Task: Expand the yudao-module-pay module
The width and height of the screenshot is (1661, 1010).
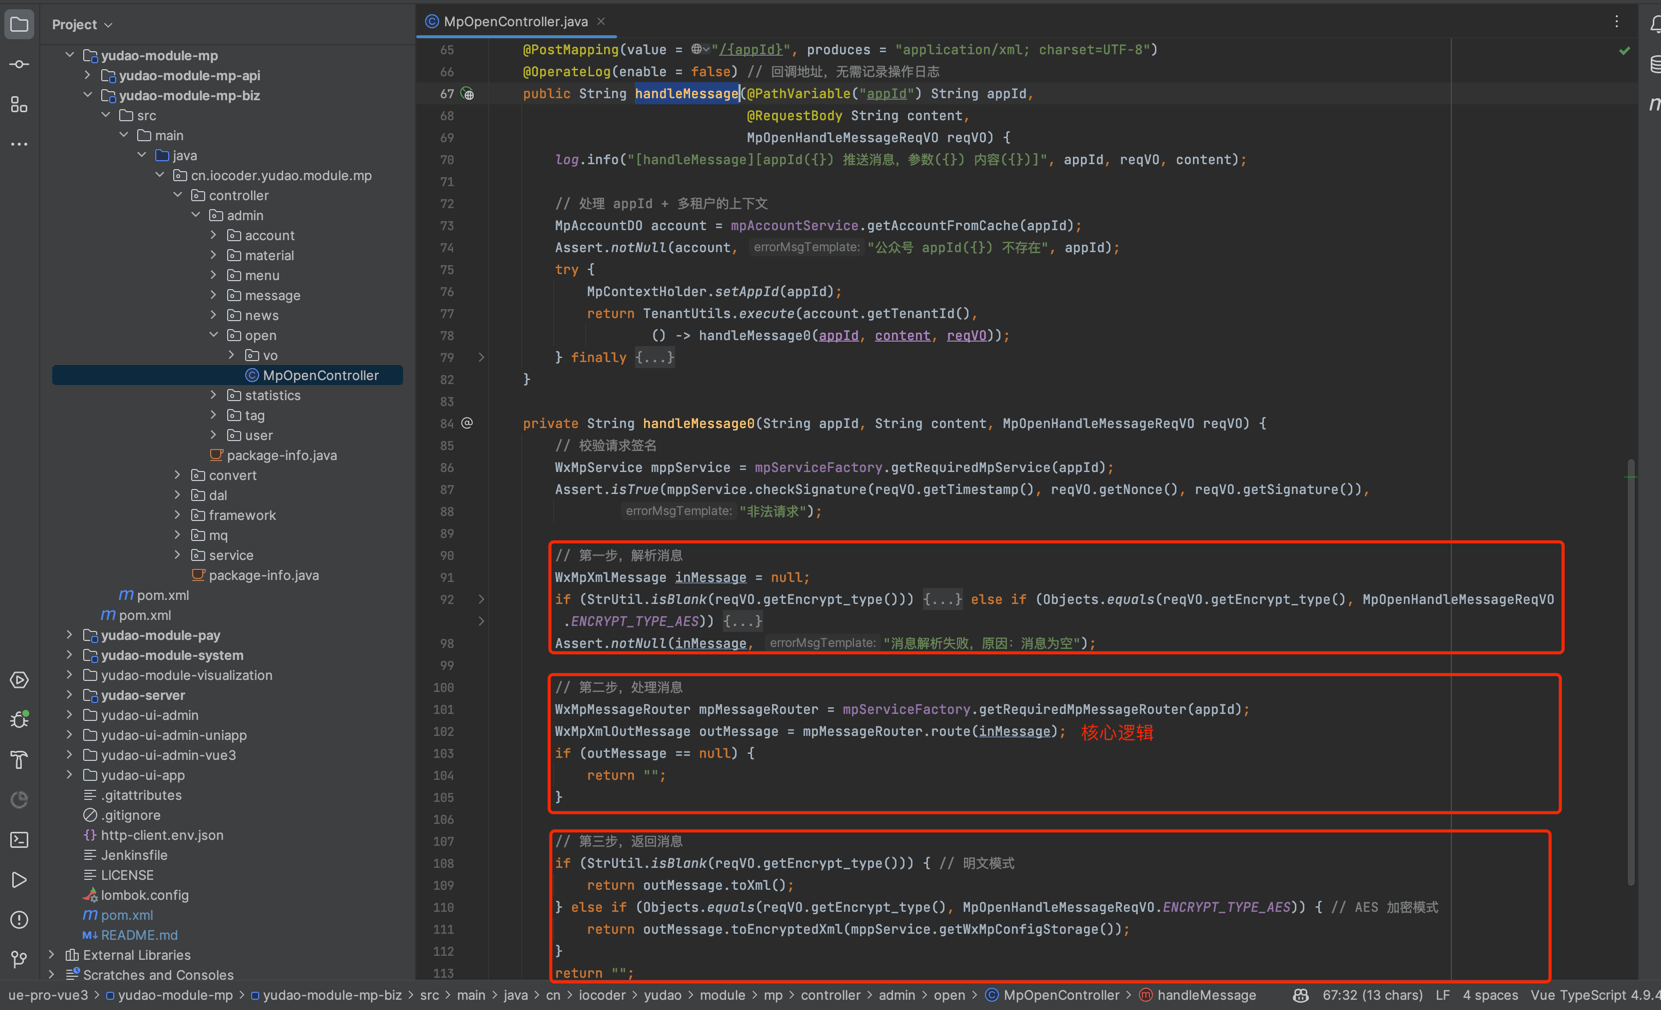Action: [x=69, y=635]
